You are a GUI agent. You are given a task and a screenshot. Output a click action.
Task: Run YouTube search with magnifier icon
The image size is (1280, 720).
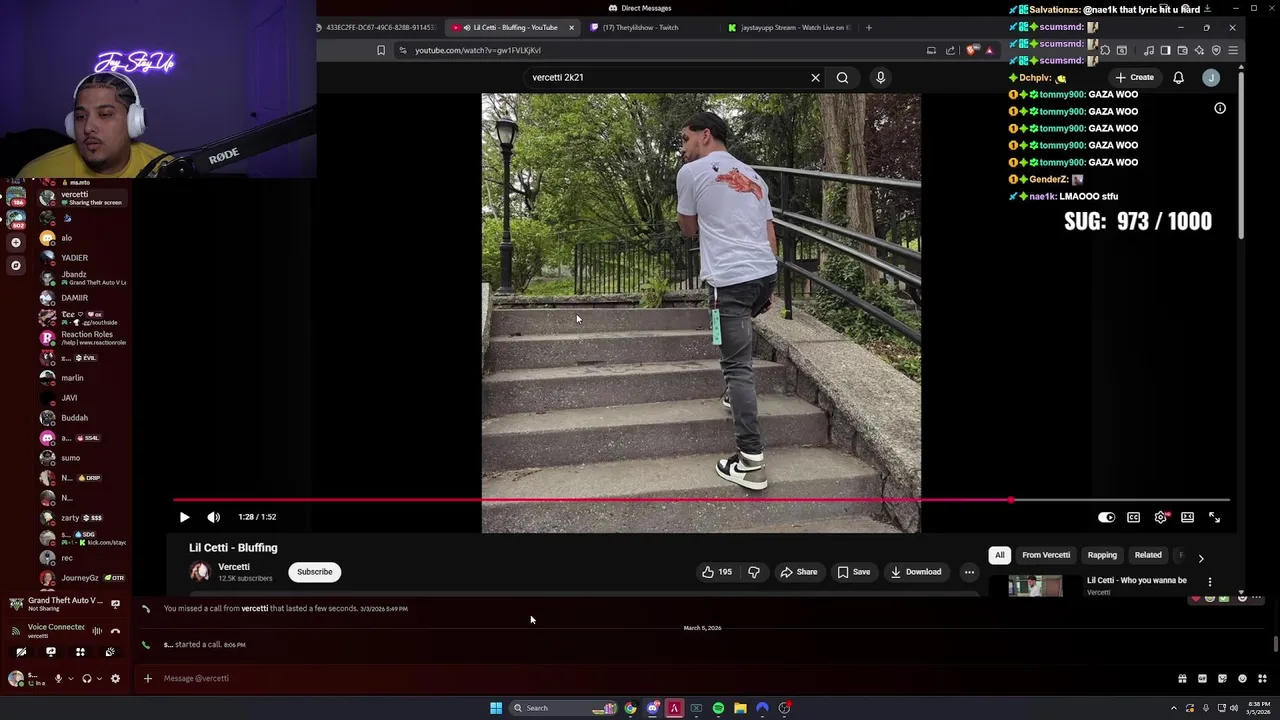842,77
